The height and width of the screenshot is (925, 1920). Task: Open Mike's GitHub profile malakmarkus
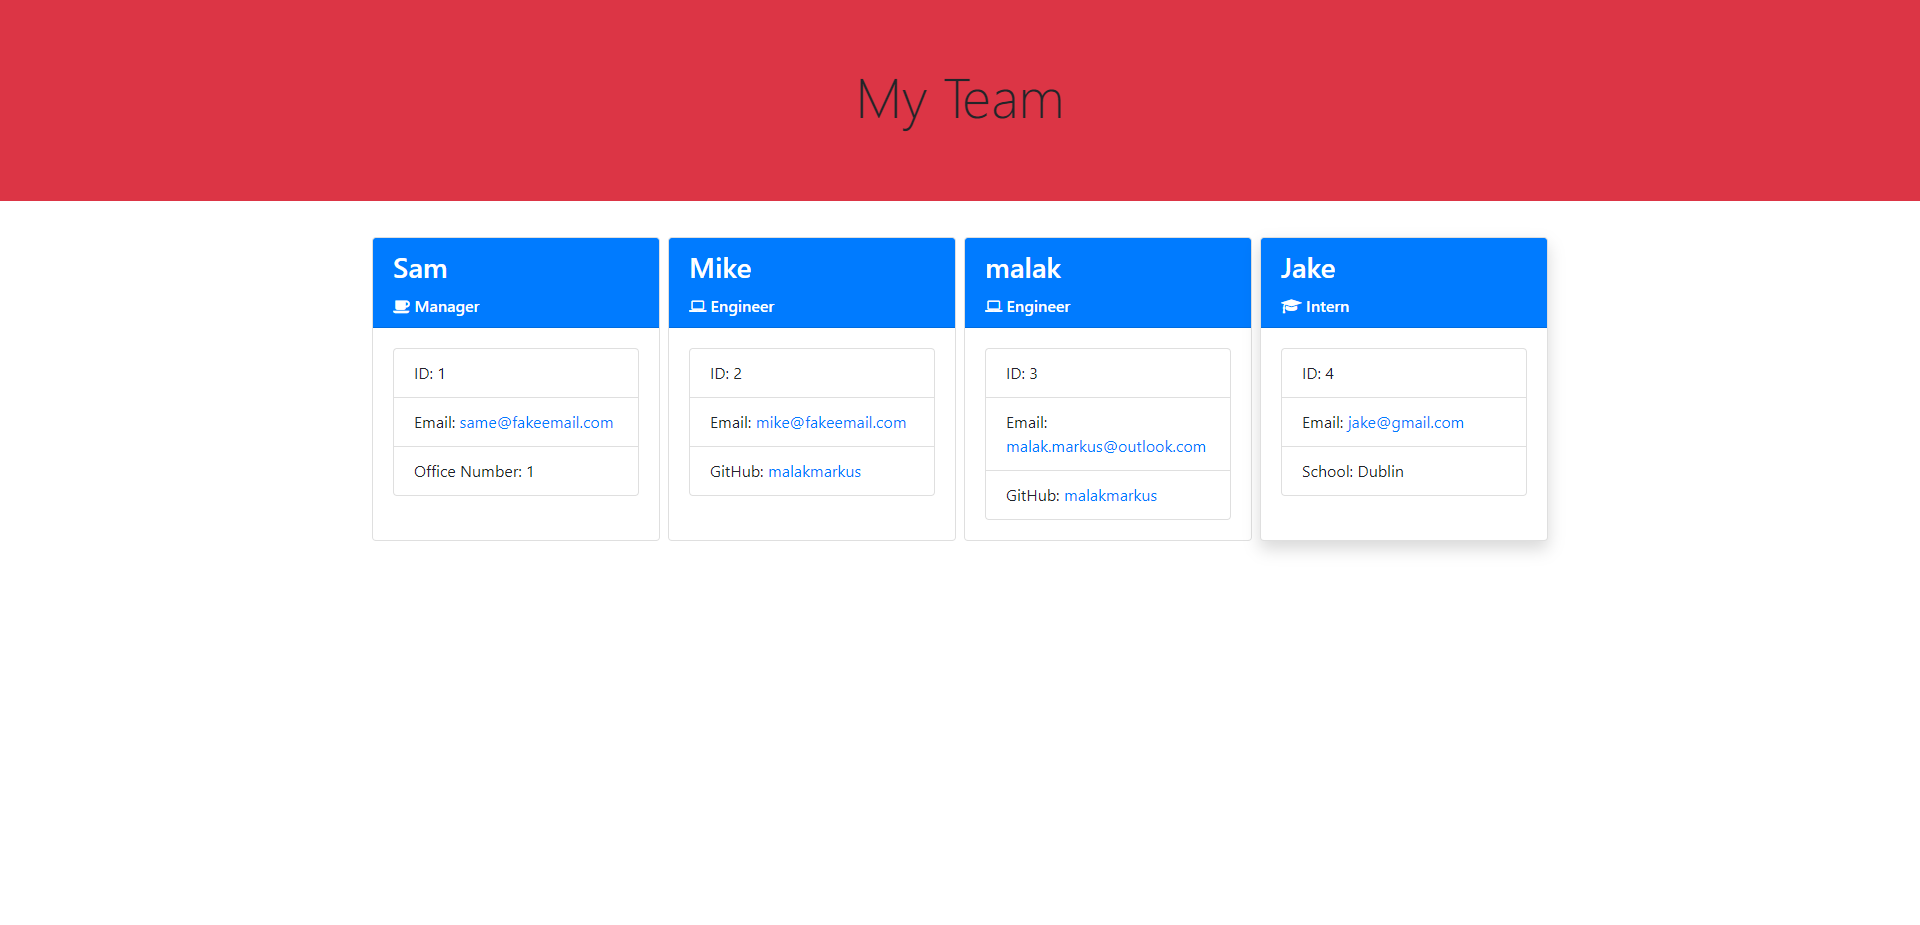click(814, 471)
